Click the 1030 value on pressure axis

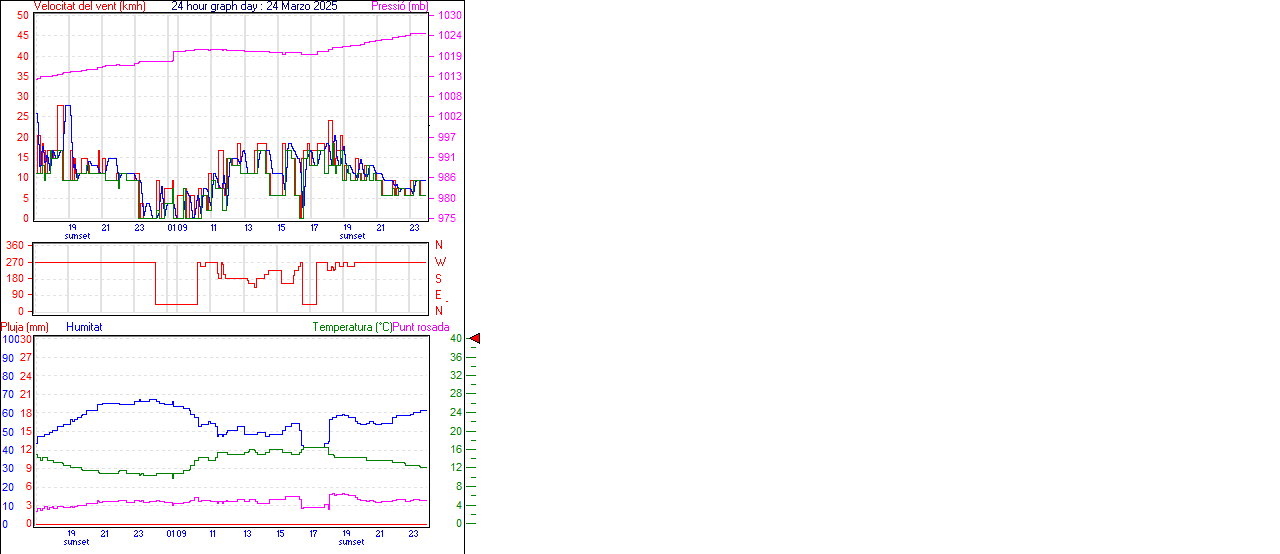pos(447,16)
